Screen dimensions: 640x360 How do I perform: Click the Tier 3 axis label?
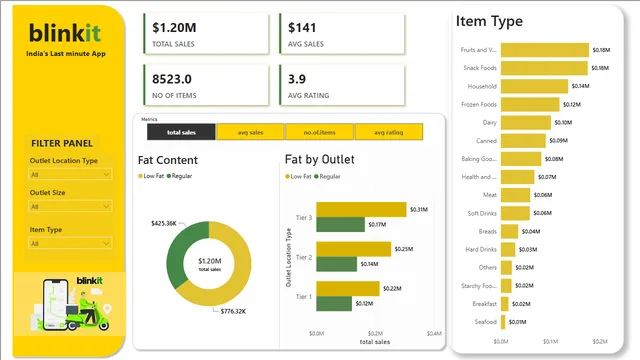pos(304,218)
